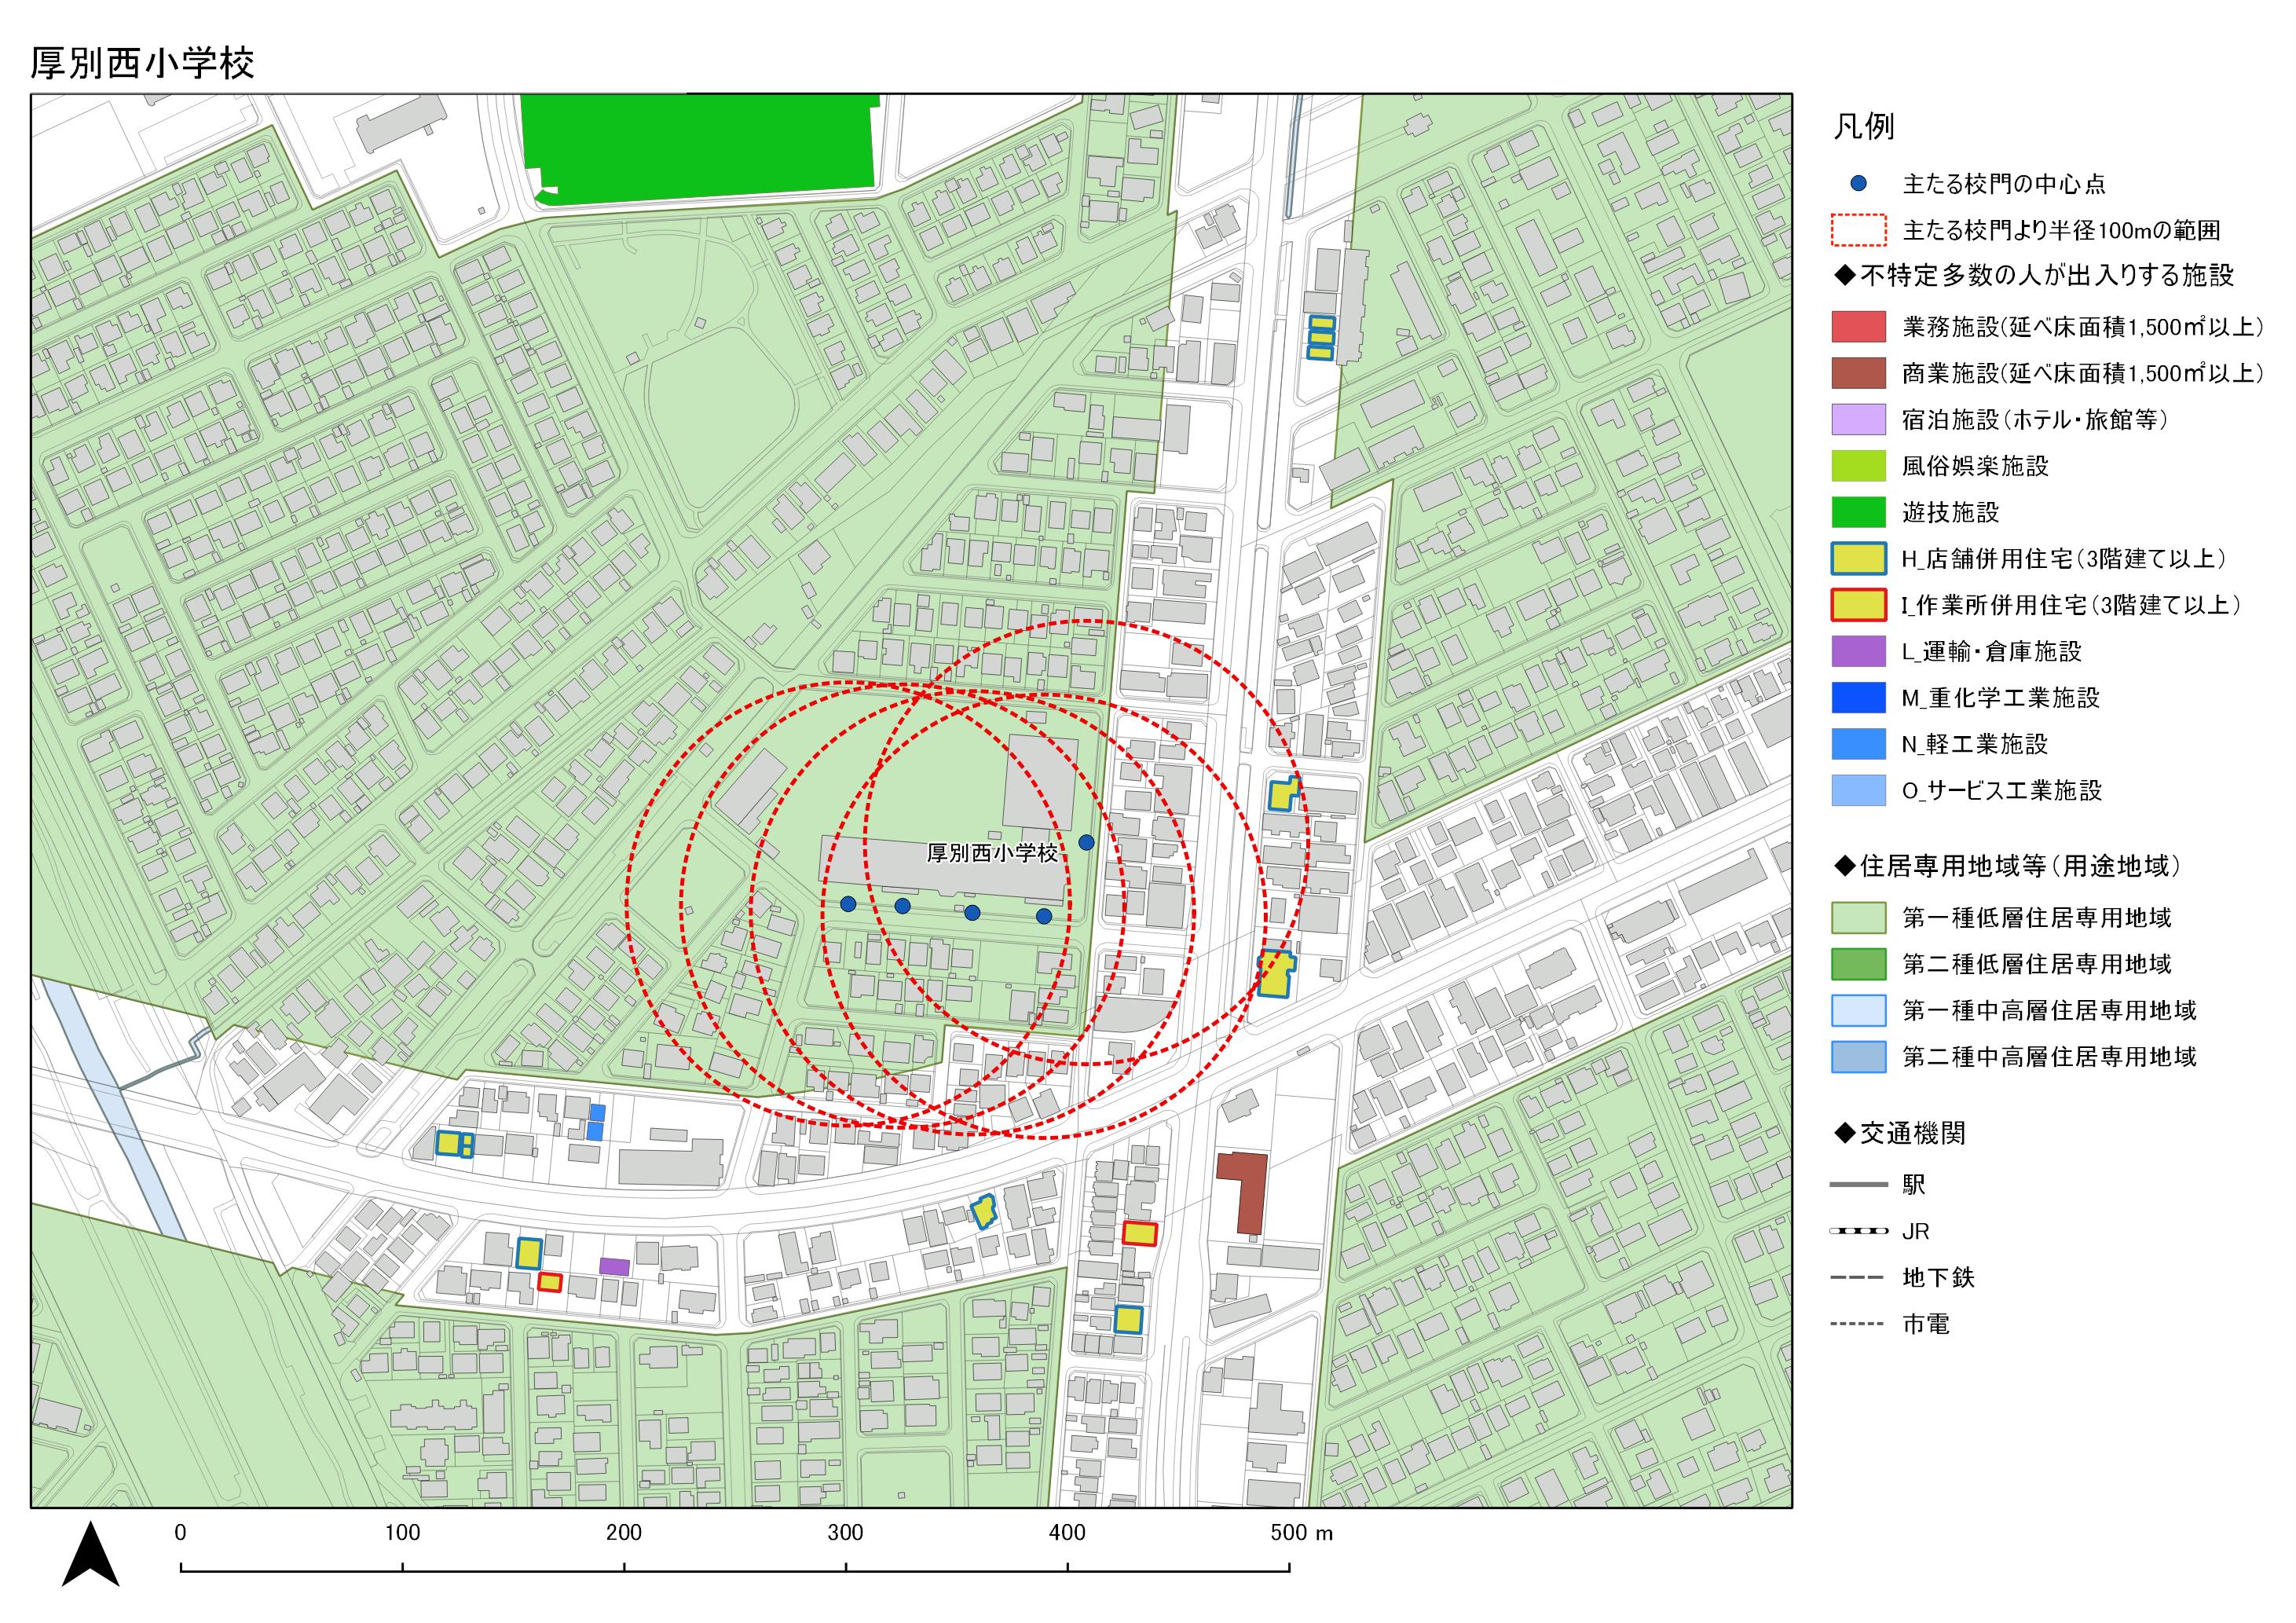Select the red-outlined yellow building west of the brown facility
This screenshot has width=2296, height=1623.
coord(1139,1233)
